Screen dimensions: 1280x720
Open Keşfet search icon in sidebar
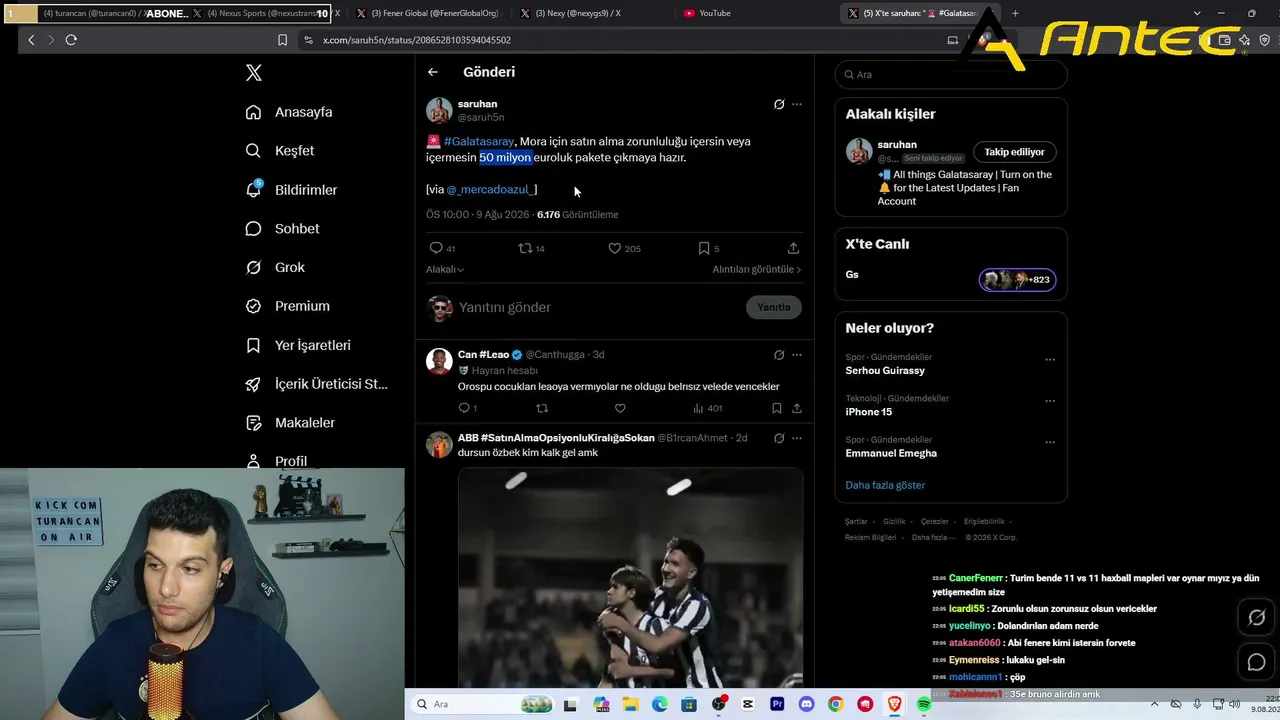pos(254,151)
